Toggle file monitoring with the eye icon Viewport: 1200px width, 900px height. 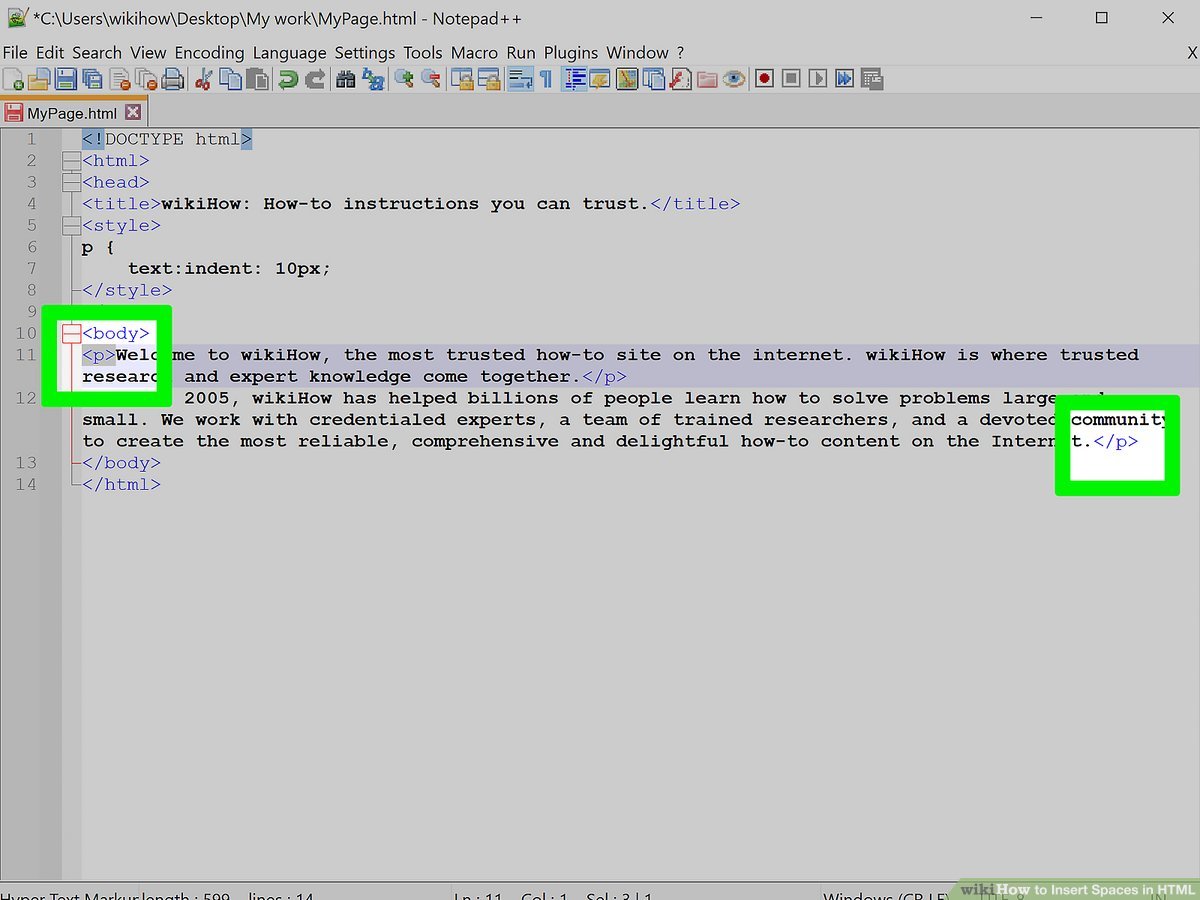(734, 79)
